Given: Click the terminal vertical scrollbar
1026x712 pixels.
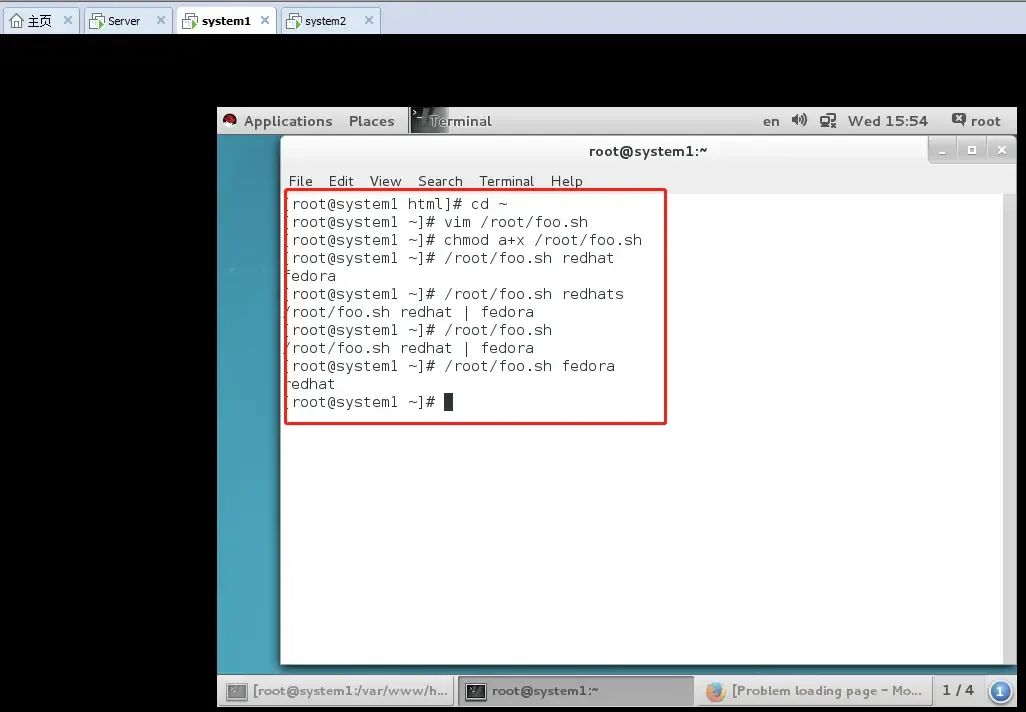Looking at the screenshot, I should (1009, 429).
